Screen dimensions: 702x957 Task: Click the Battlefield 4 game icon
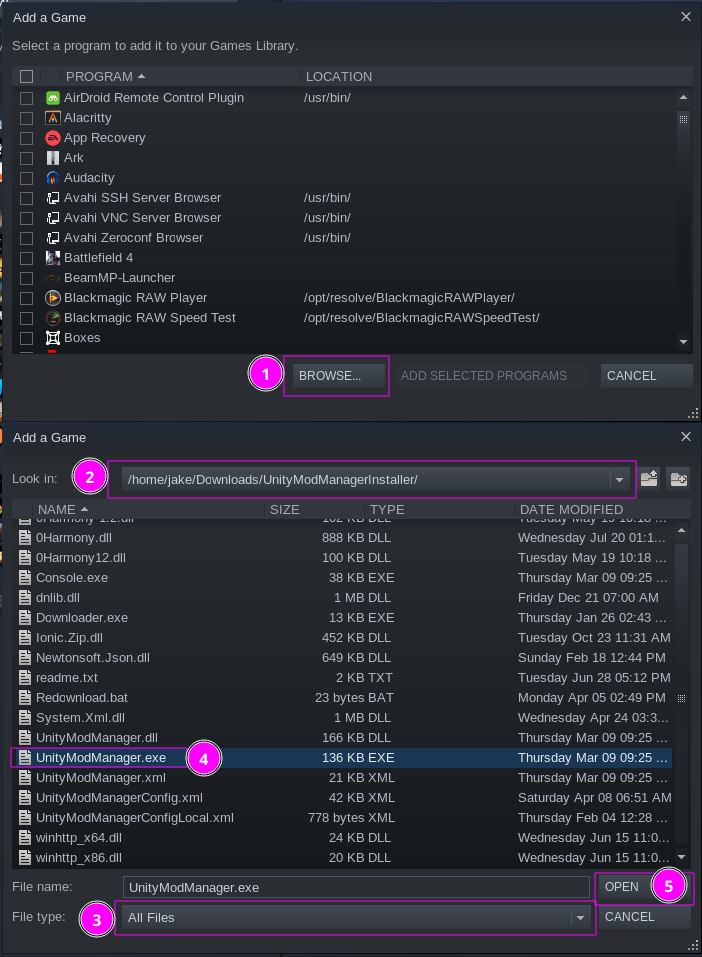click(x=53, y=258)
